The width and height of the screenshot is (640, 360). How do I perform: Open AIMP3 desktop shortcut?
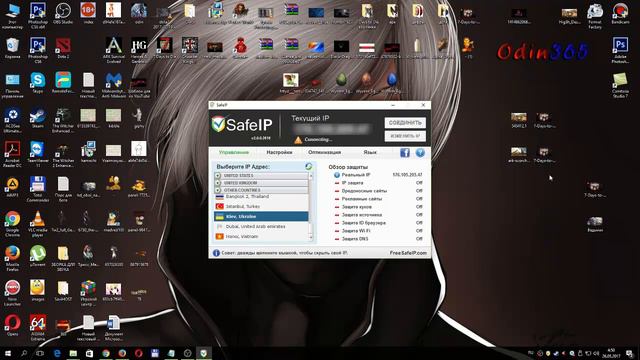pyautogui.click(x=12, y=187)
